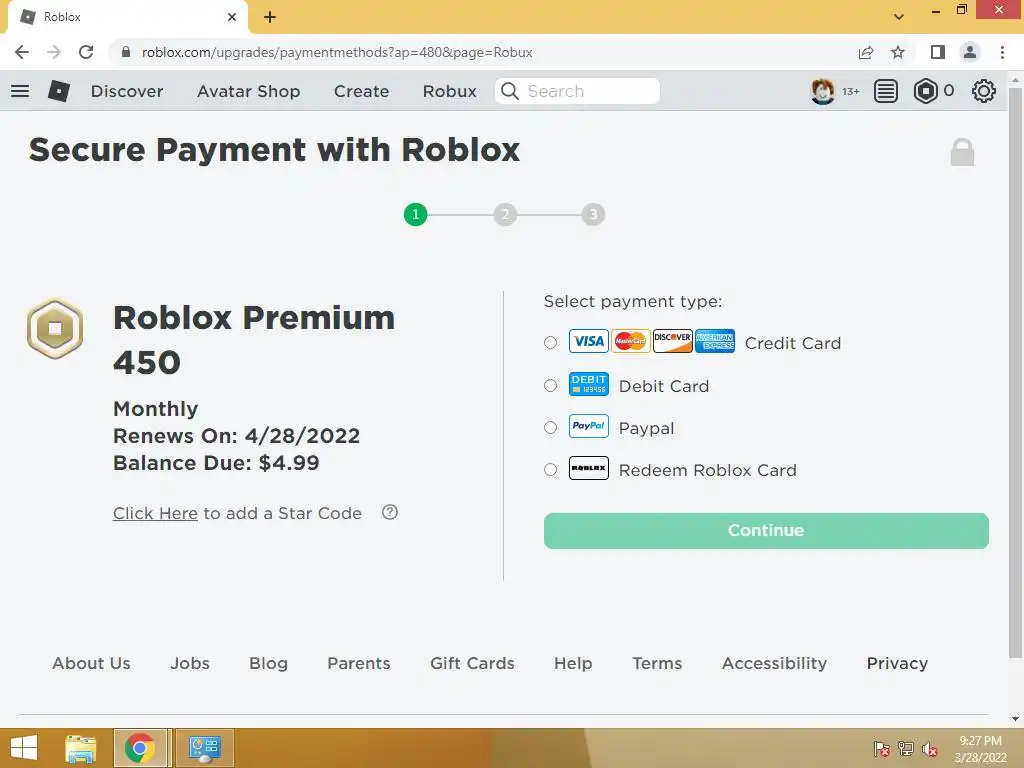This screenshot has width=1024, height=768.
Task: Click the MasterCard logo
Action: [x=630, y=341]
